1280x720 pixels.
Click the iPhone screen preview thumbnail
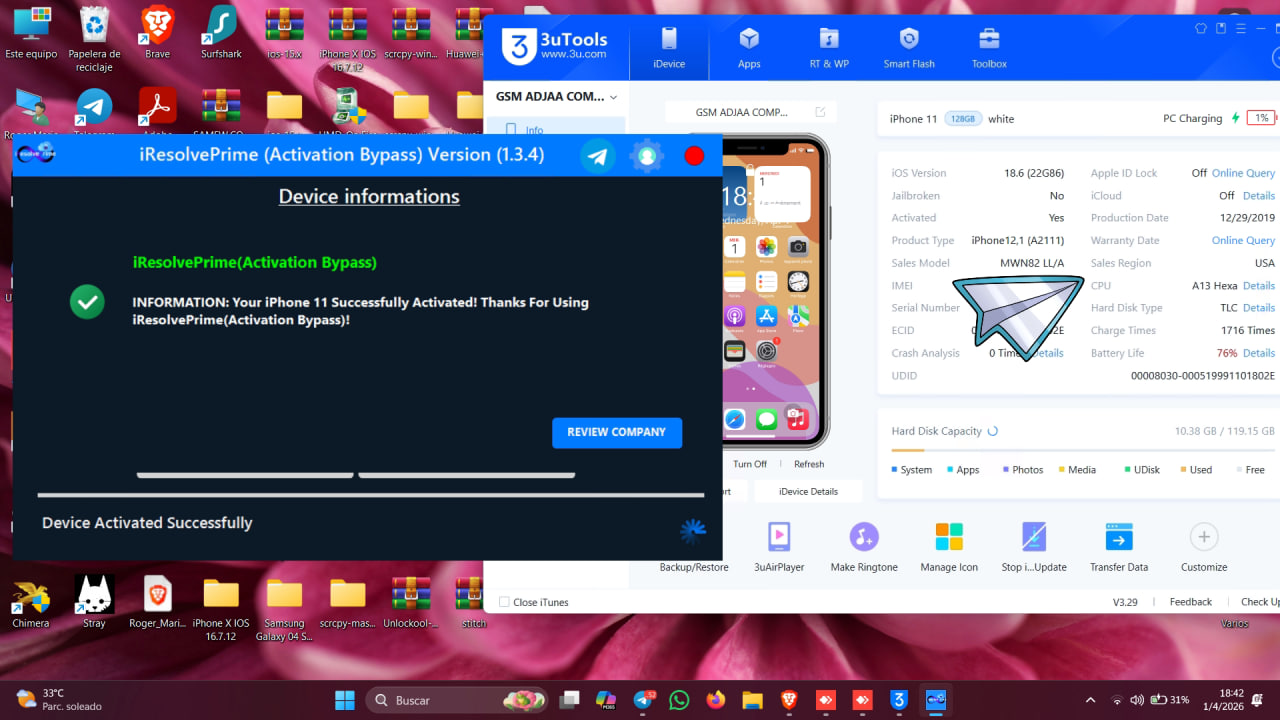point(774,291)
